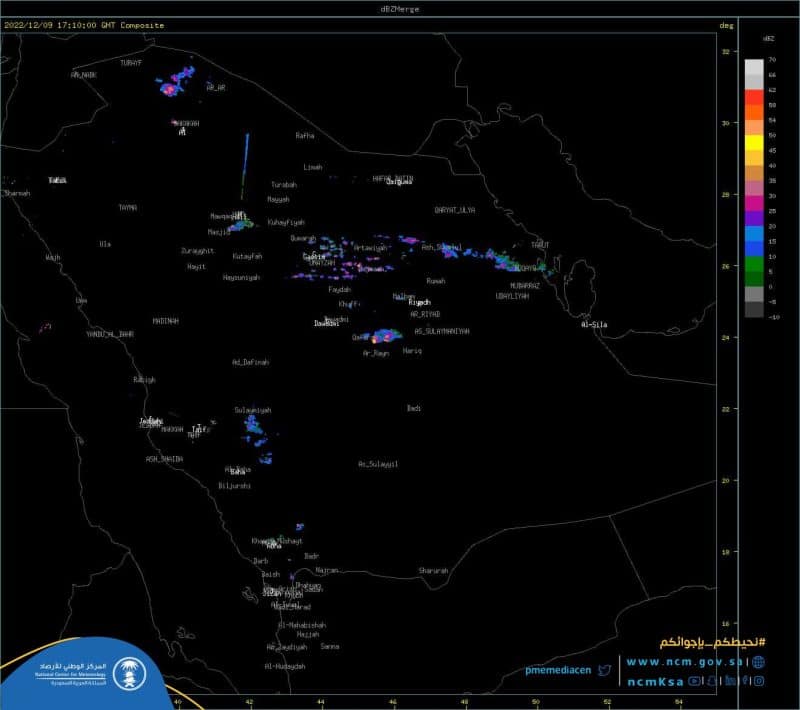Select the bright green swatch near 5 dBZ
This screenshot has width=800, height=710.
click(754, 264)
